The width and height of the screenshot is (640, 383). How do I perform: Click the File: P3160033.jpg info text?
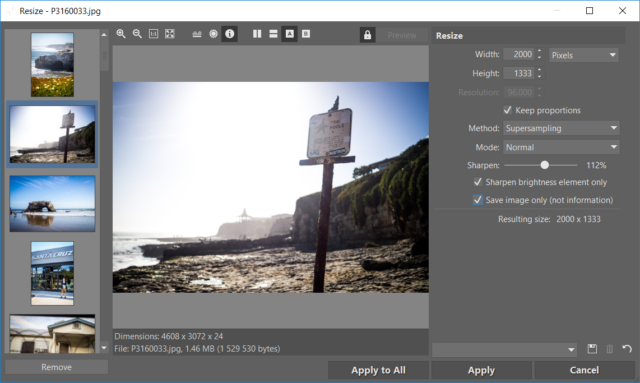pyautogui.click(x=197, y=349)
